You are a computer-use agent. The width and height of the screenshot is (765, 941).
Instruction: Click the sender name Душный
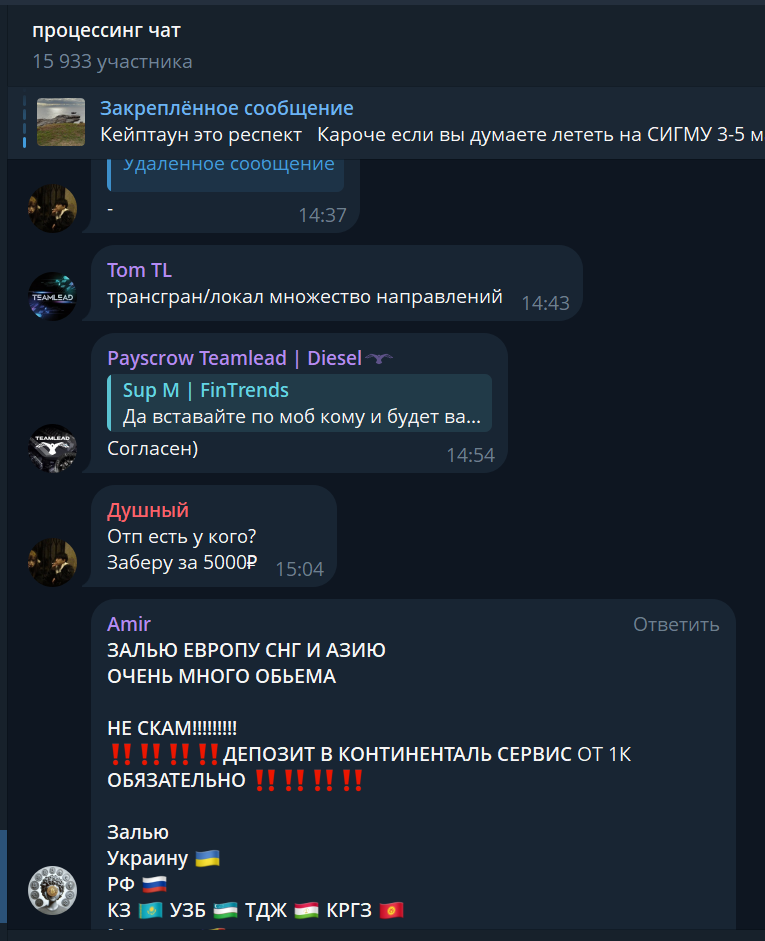click(148, 510)
